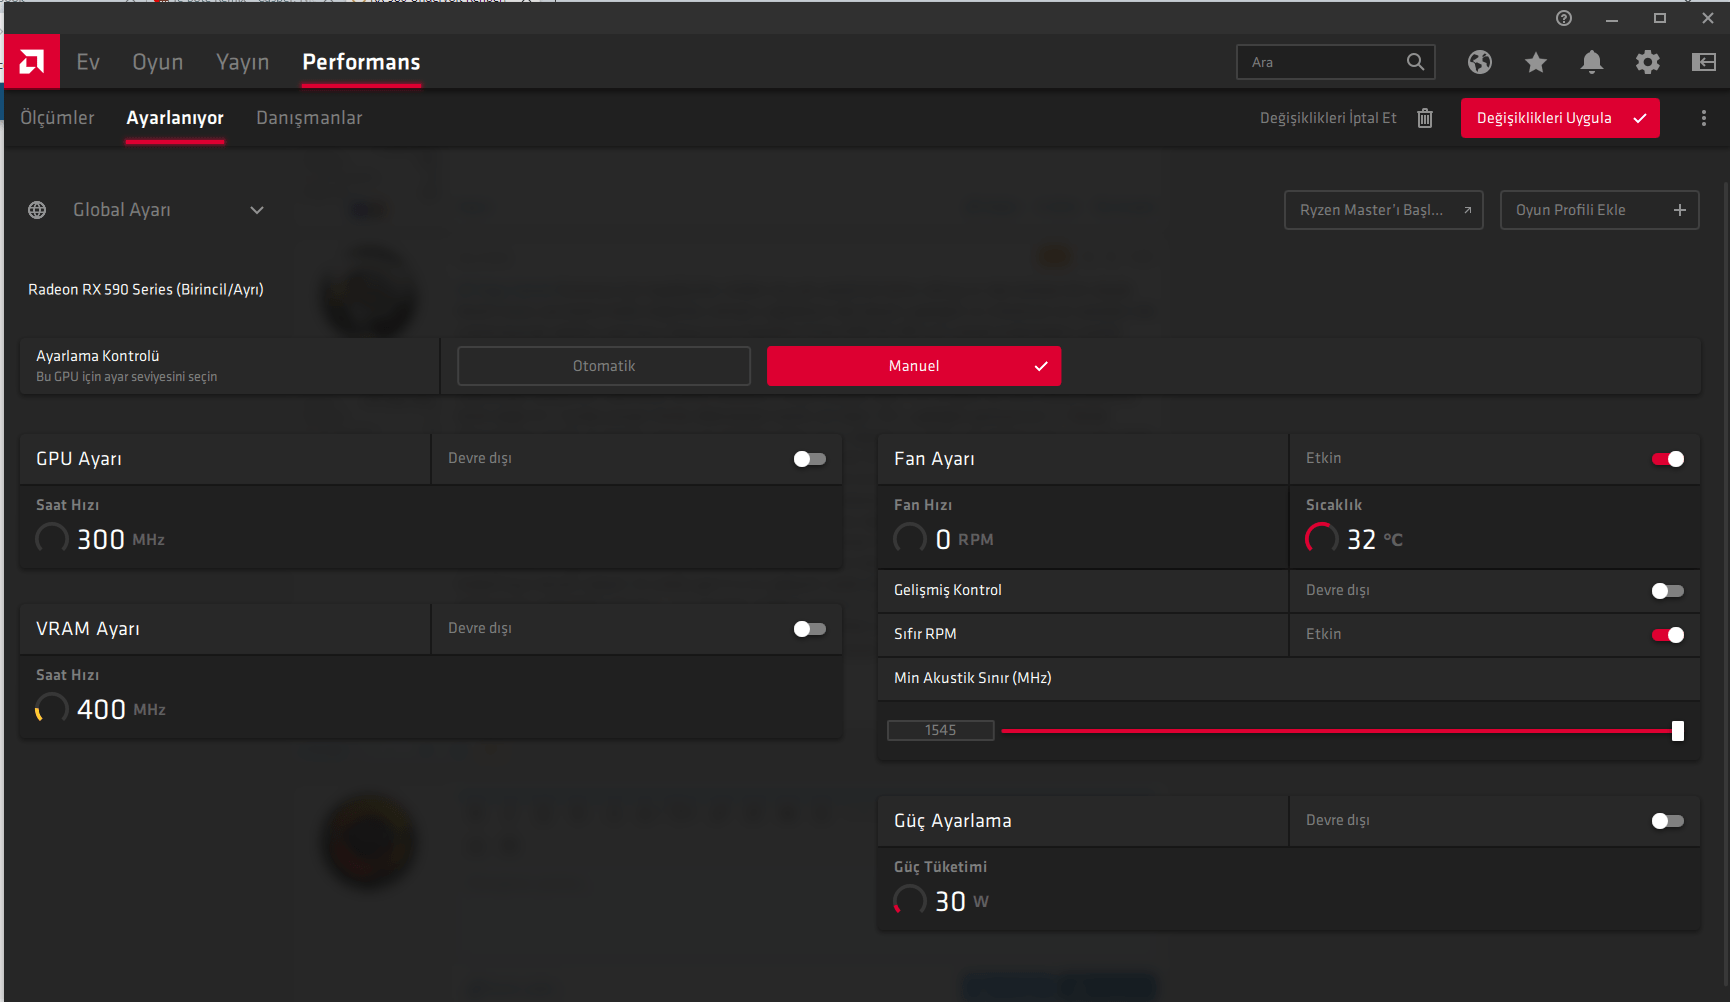The height and width of the screenshot is (1002, 1730).
Task: Open the web browser globe icon
Action: pos(1480,62)
